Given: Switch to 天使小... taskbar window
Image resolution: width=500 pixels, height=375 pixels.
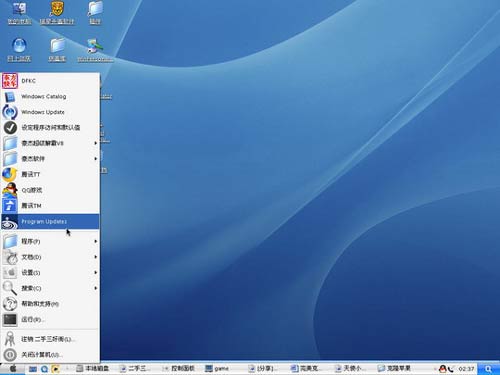Looking at the screenshot, I should 351,369.
